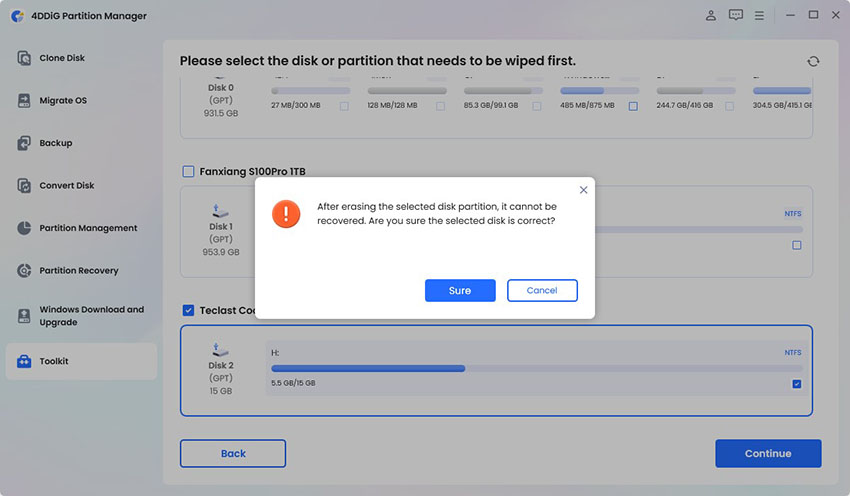Image resolution: width=850 pixels, height=496 pixels.
Task: Click the 4DDiG app logo
Action: pos(18,16)
